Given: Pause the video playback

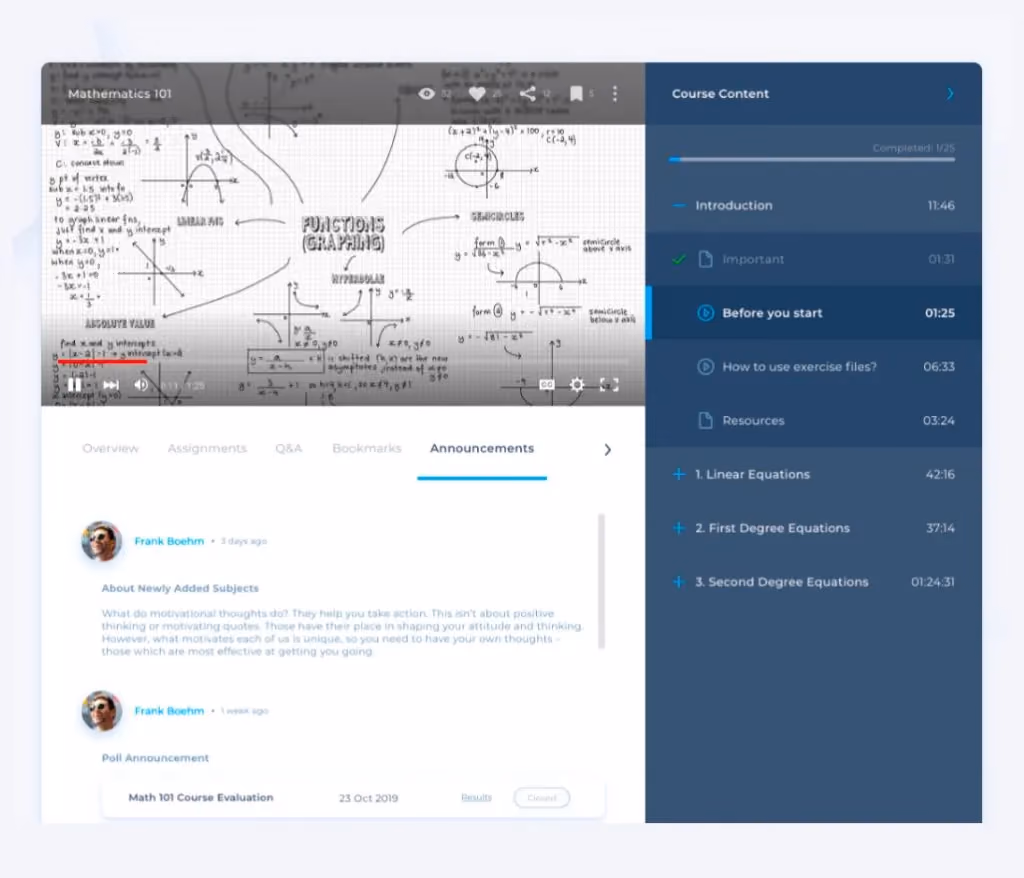Looking at the screenshot, I should [x=74, y=385].
